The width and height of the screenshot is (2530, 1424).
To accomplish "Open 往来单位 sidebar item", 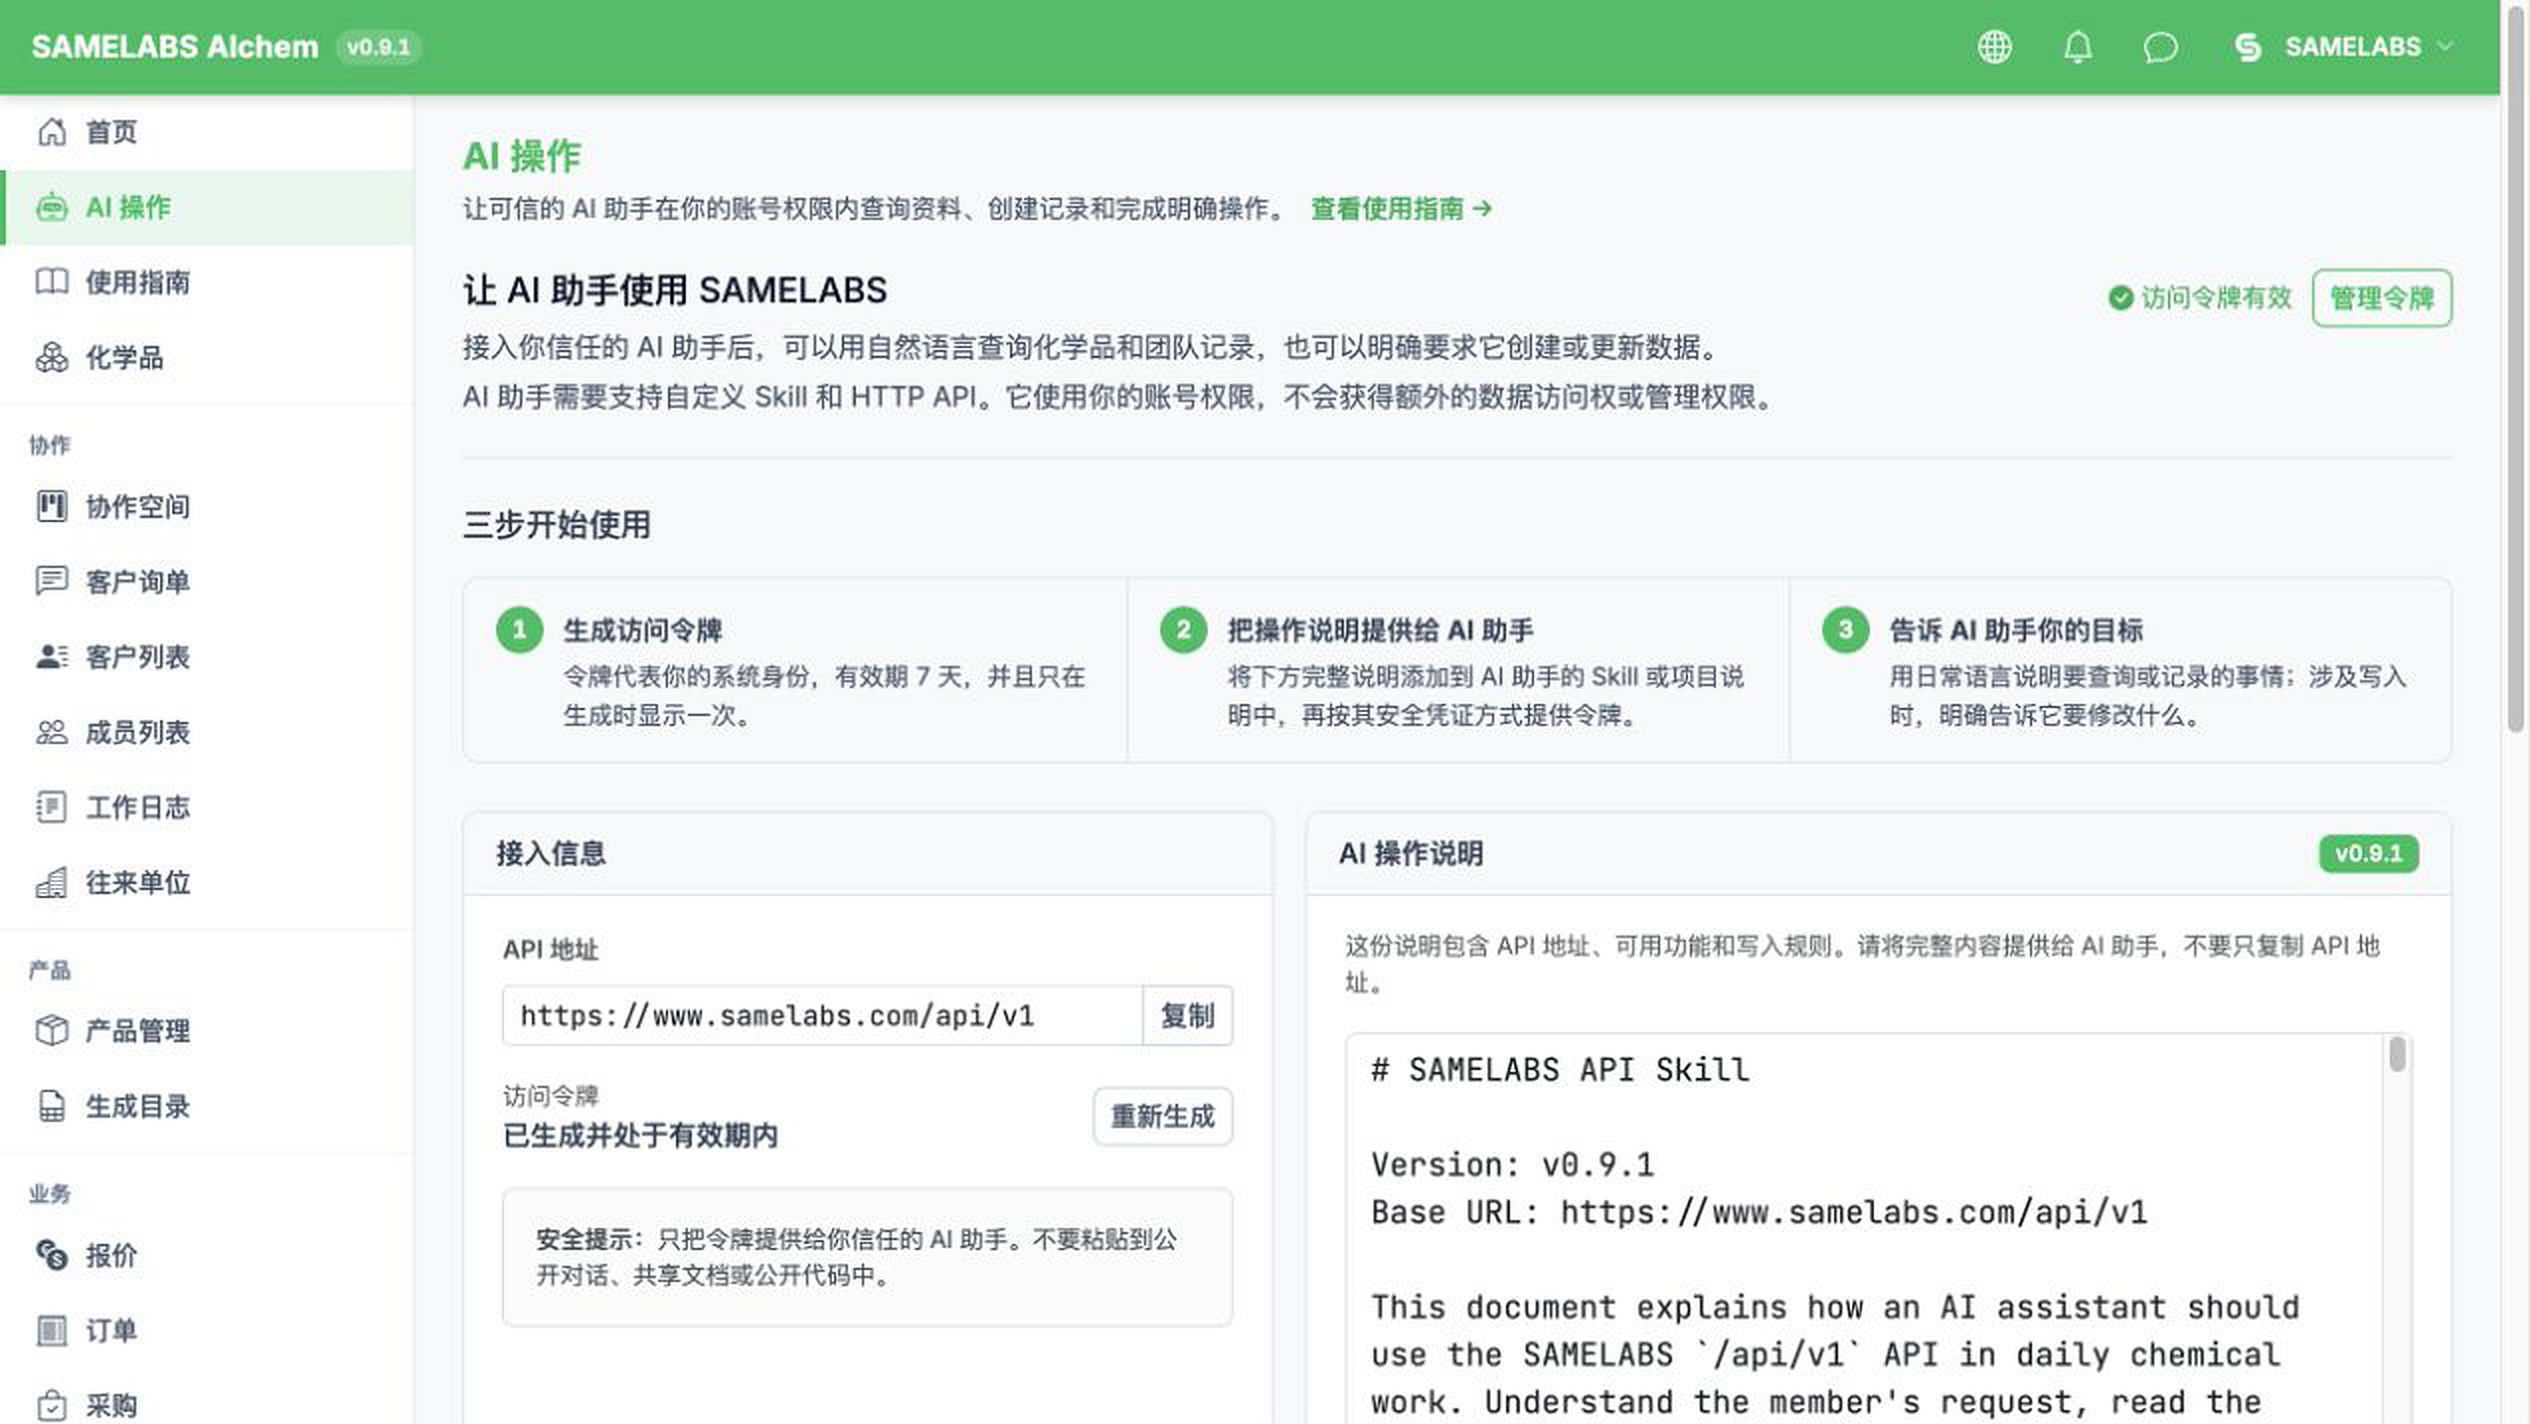I will [207, 882].
